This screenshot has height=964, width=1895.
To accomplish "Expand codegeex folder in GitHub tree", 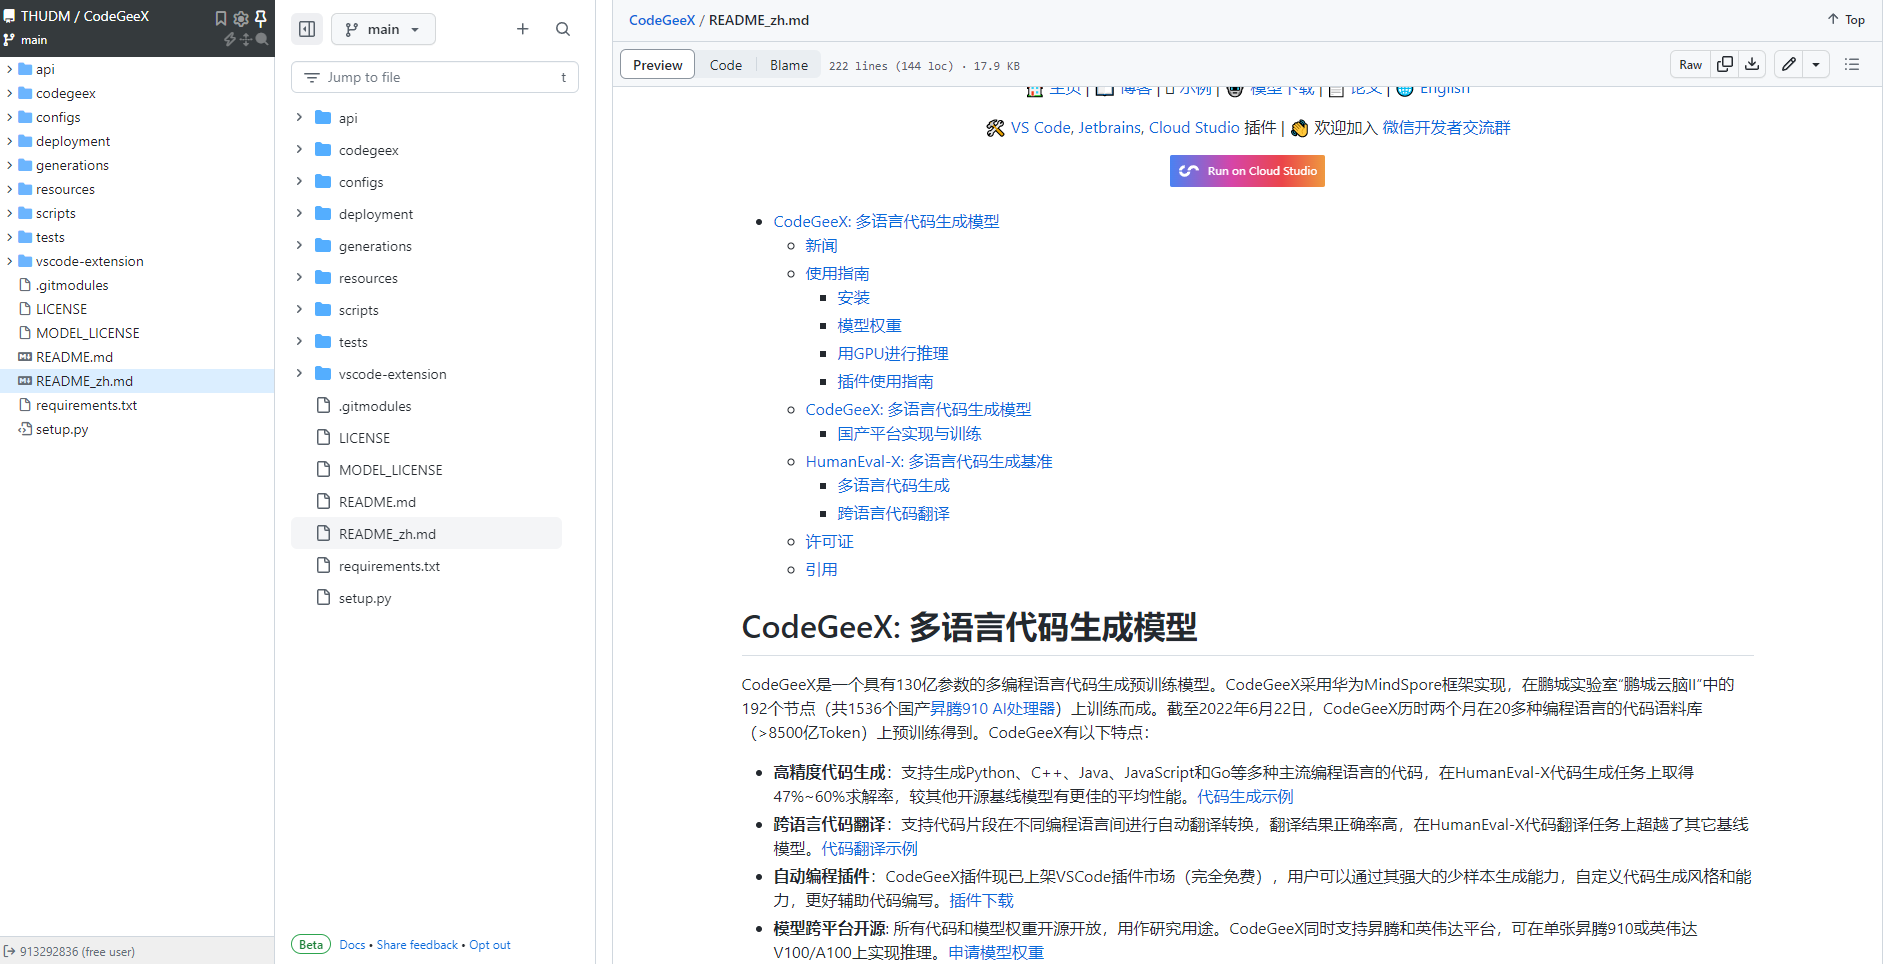I will point(299,149).
